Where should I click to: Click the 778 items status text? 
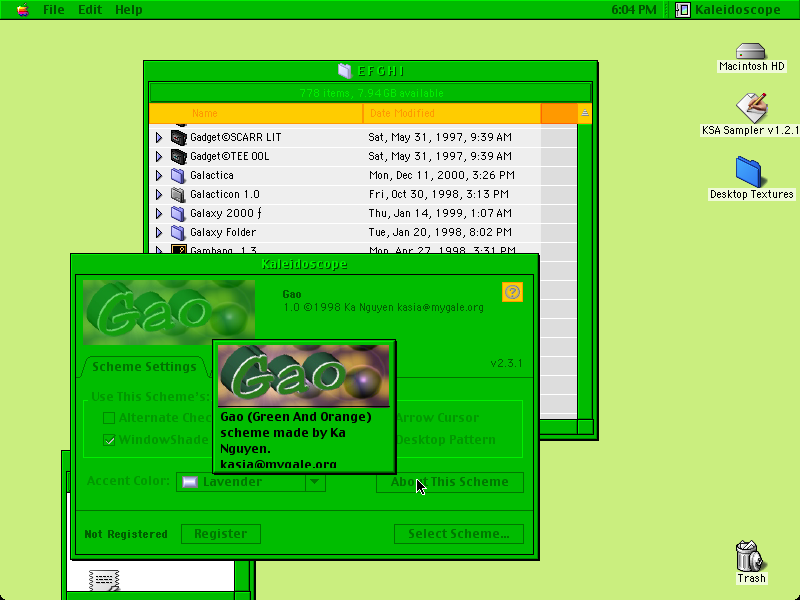click(x=371, y=93)
